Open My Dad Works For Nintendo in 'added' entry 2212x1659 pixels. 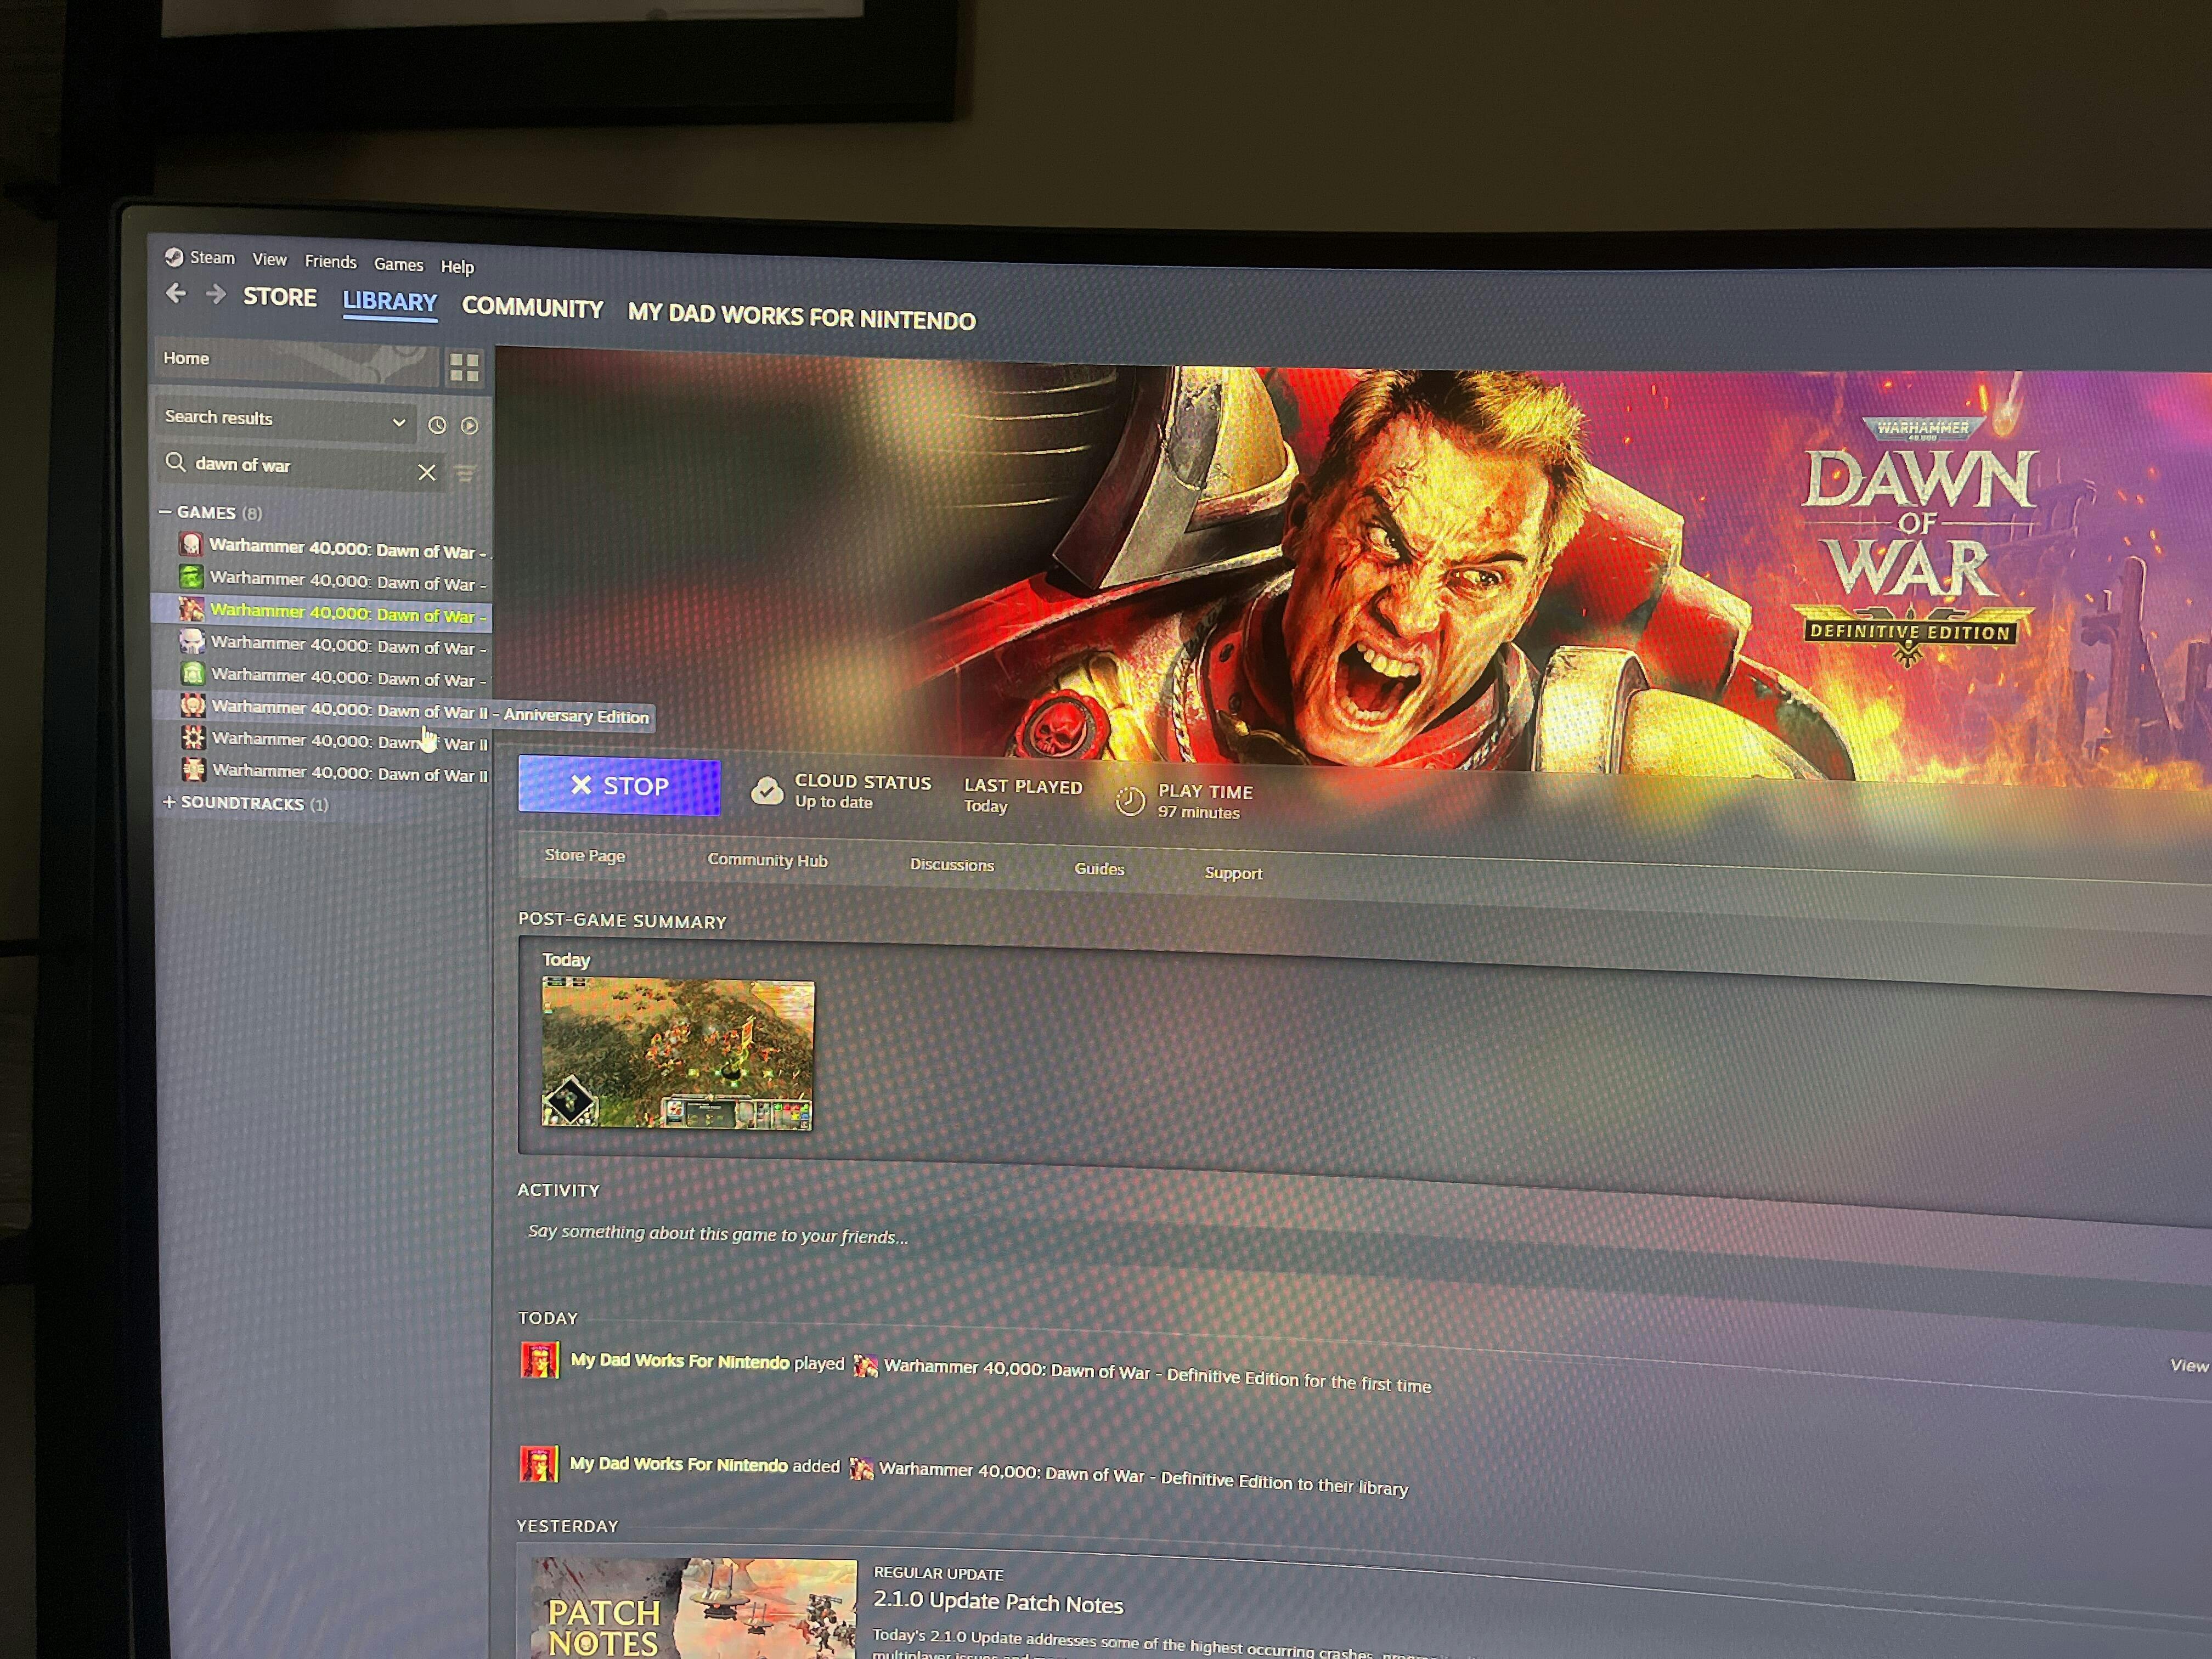pyautogui.click(x=679, y=1464)
